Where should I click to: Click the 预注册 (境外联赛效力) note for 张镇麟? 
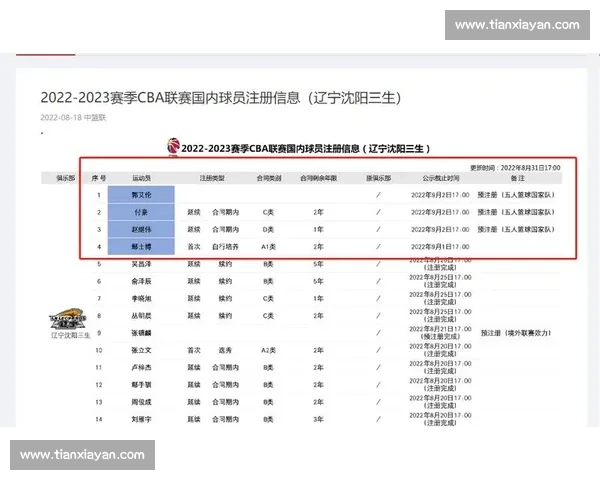516,333
